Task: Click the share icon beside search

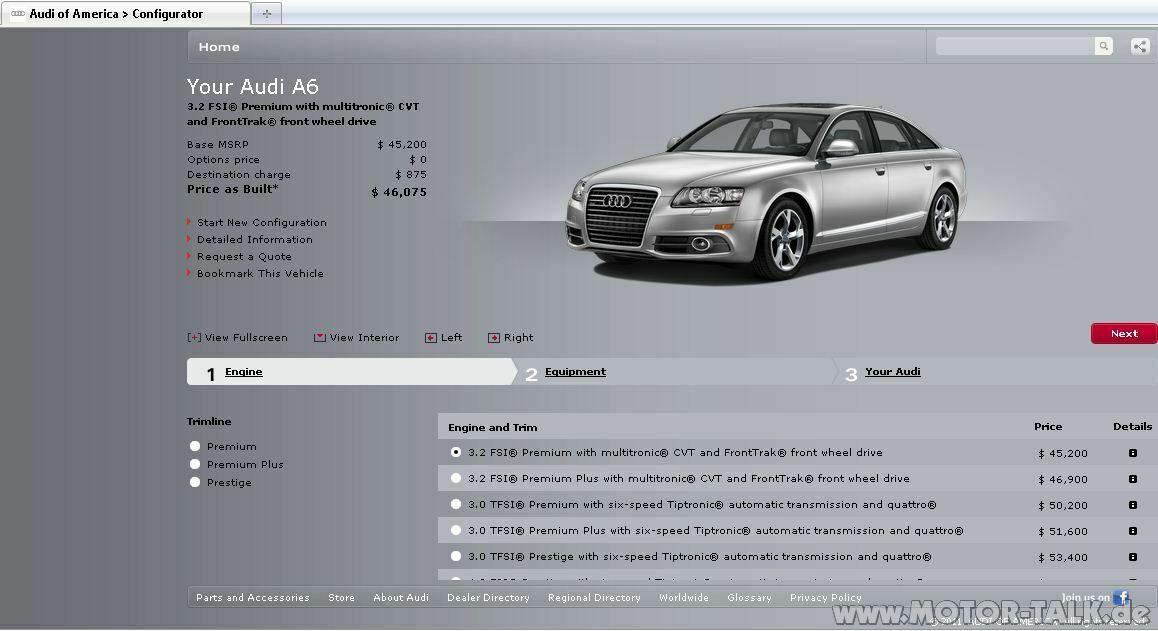Action: click(x=1140, y=47)
